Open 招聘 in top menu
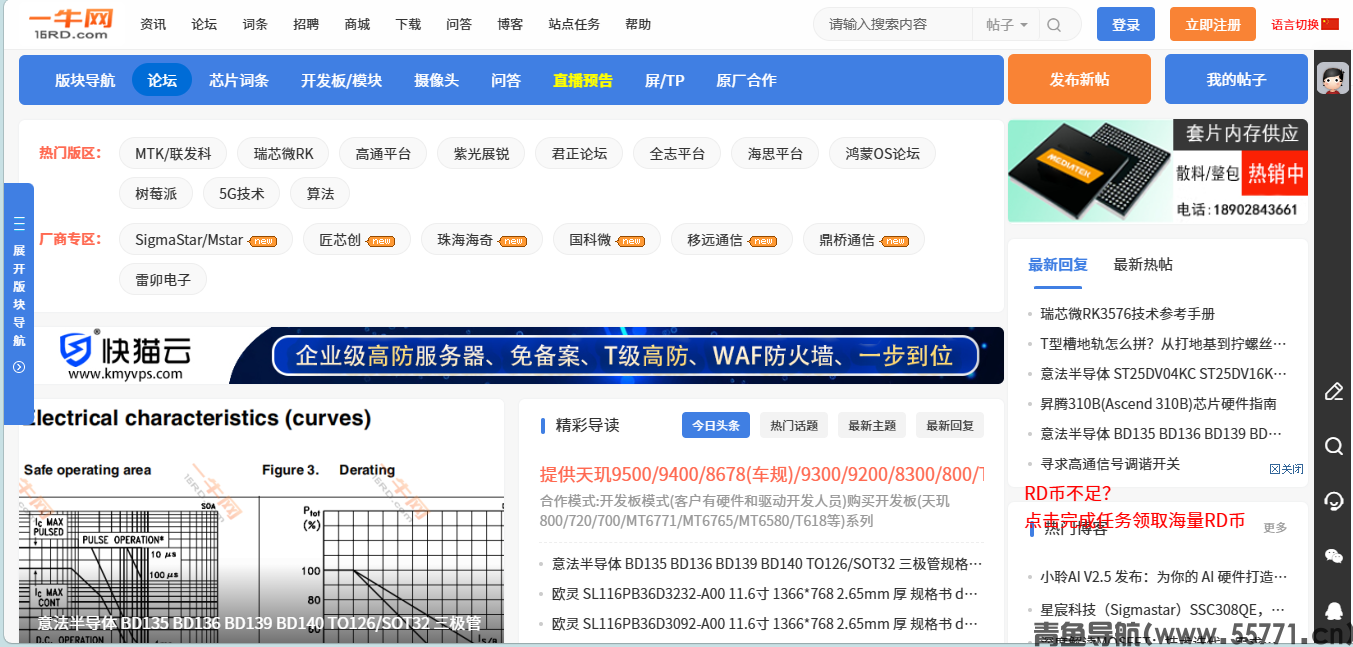Viewport: 1353px width, 647px height. (306, 24)
